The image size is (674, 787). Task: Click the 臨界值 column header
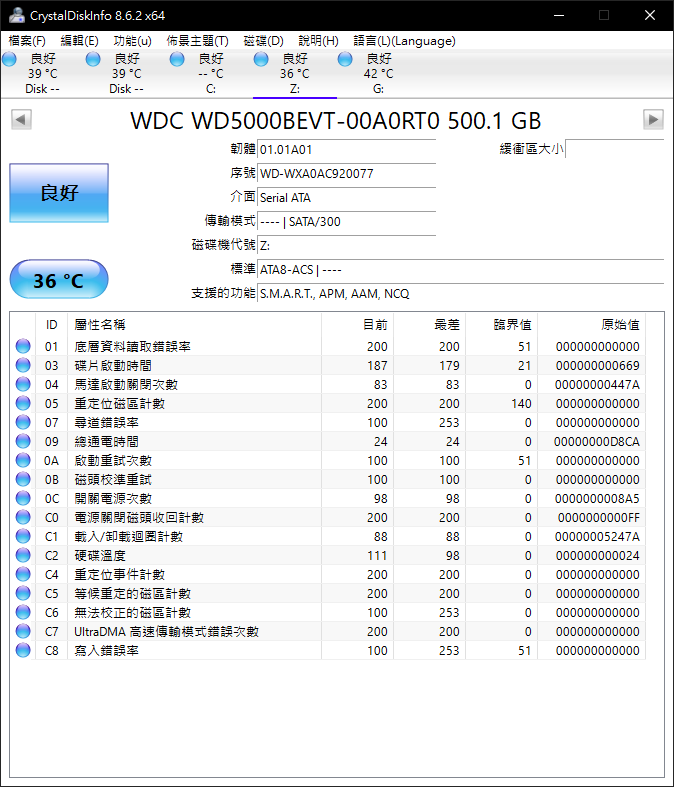[x=501, y=325]
